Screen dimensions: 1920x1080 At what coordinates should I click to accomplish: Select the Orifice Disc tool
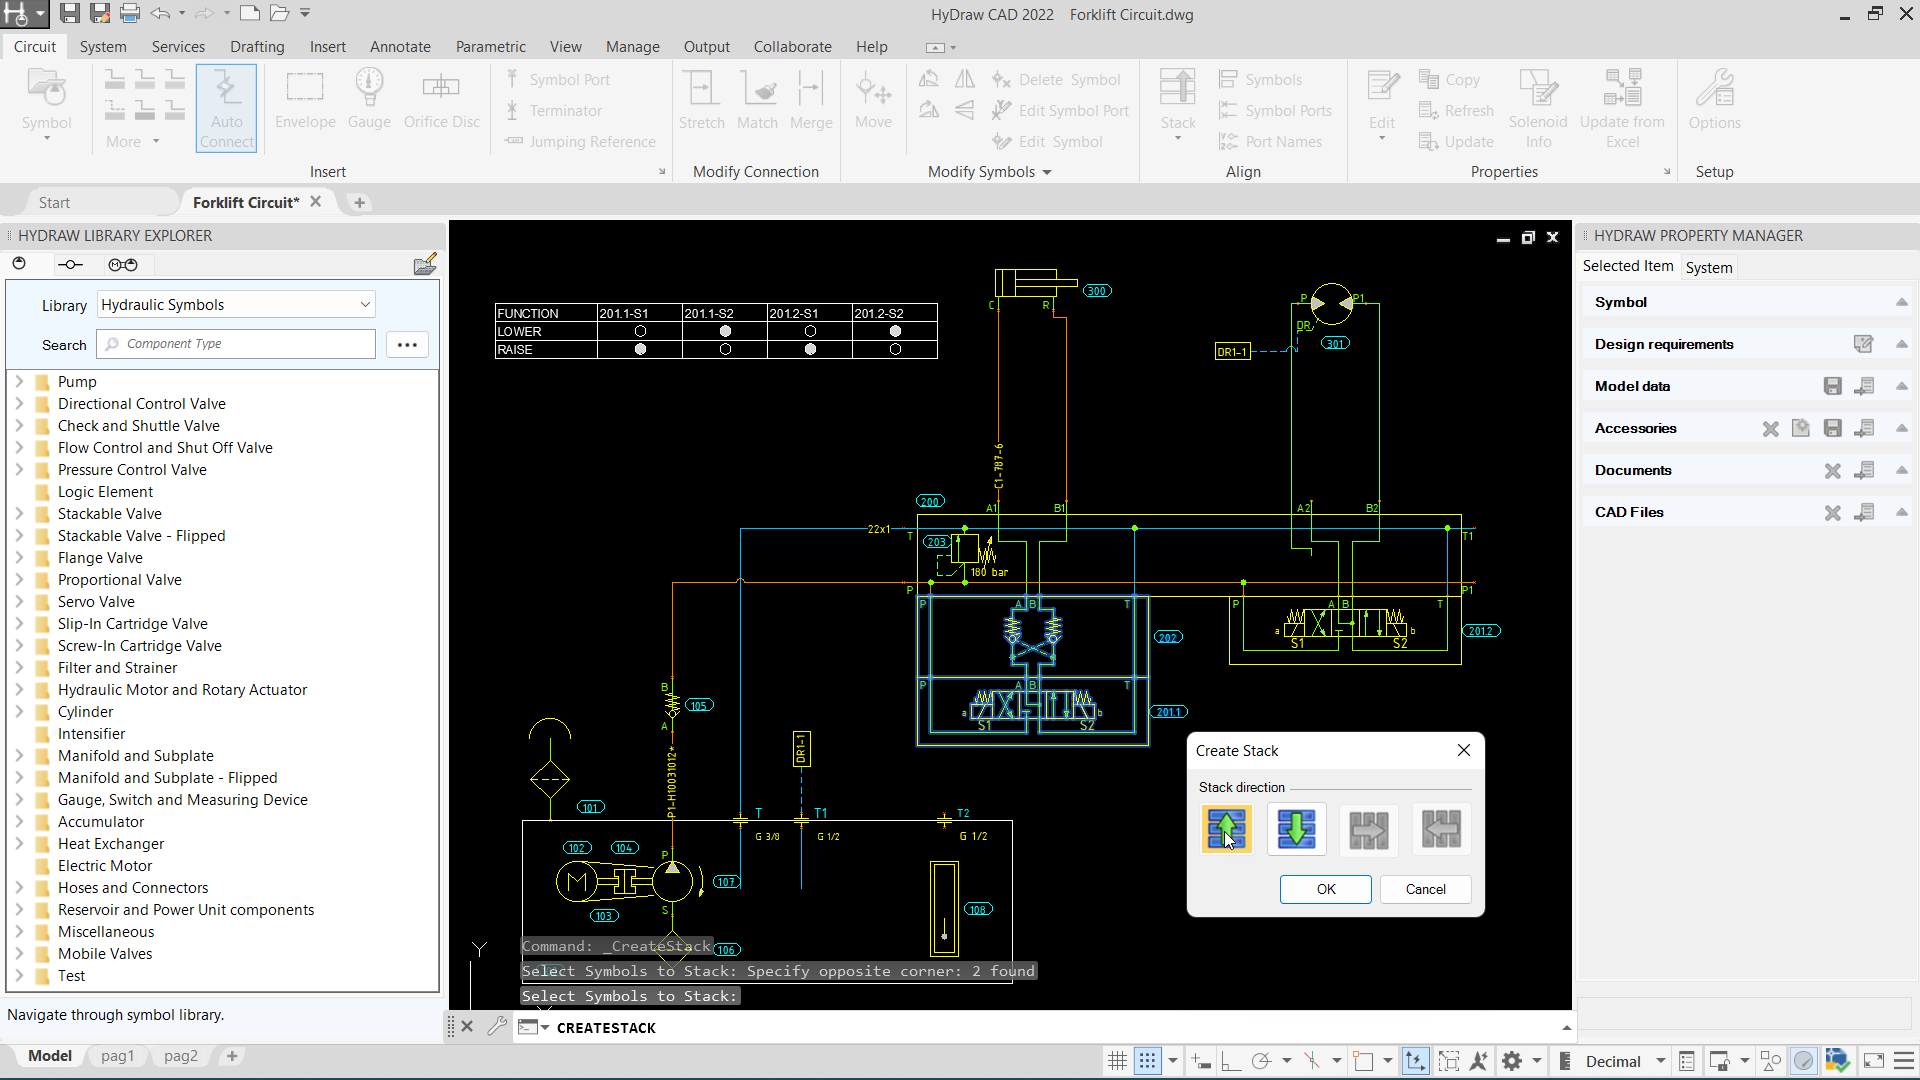[441, 100]
